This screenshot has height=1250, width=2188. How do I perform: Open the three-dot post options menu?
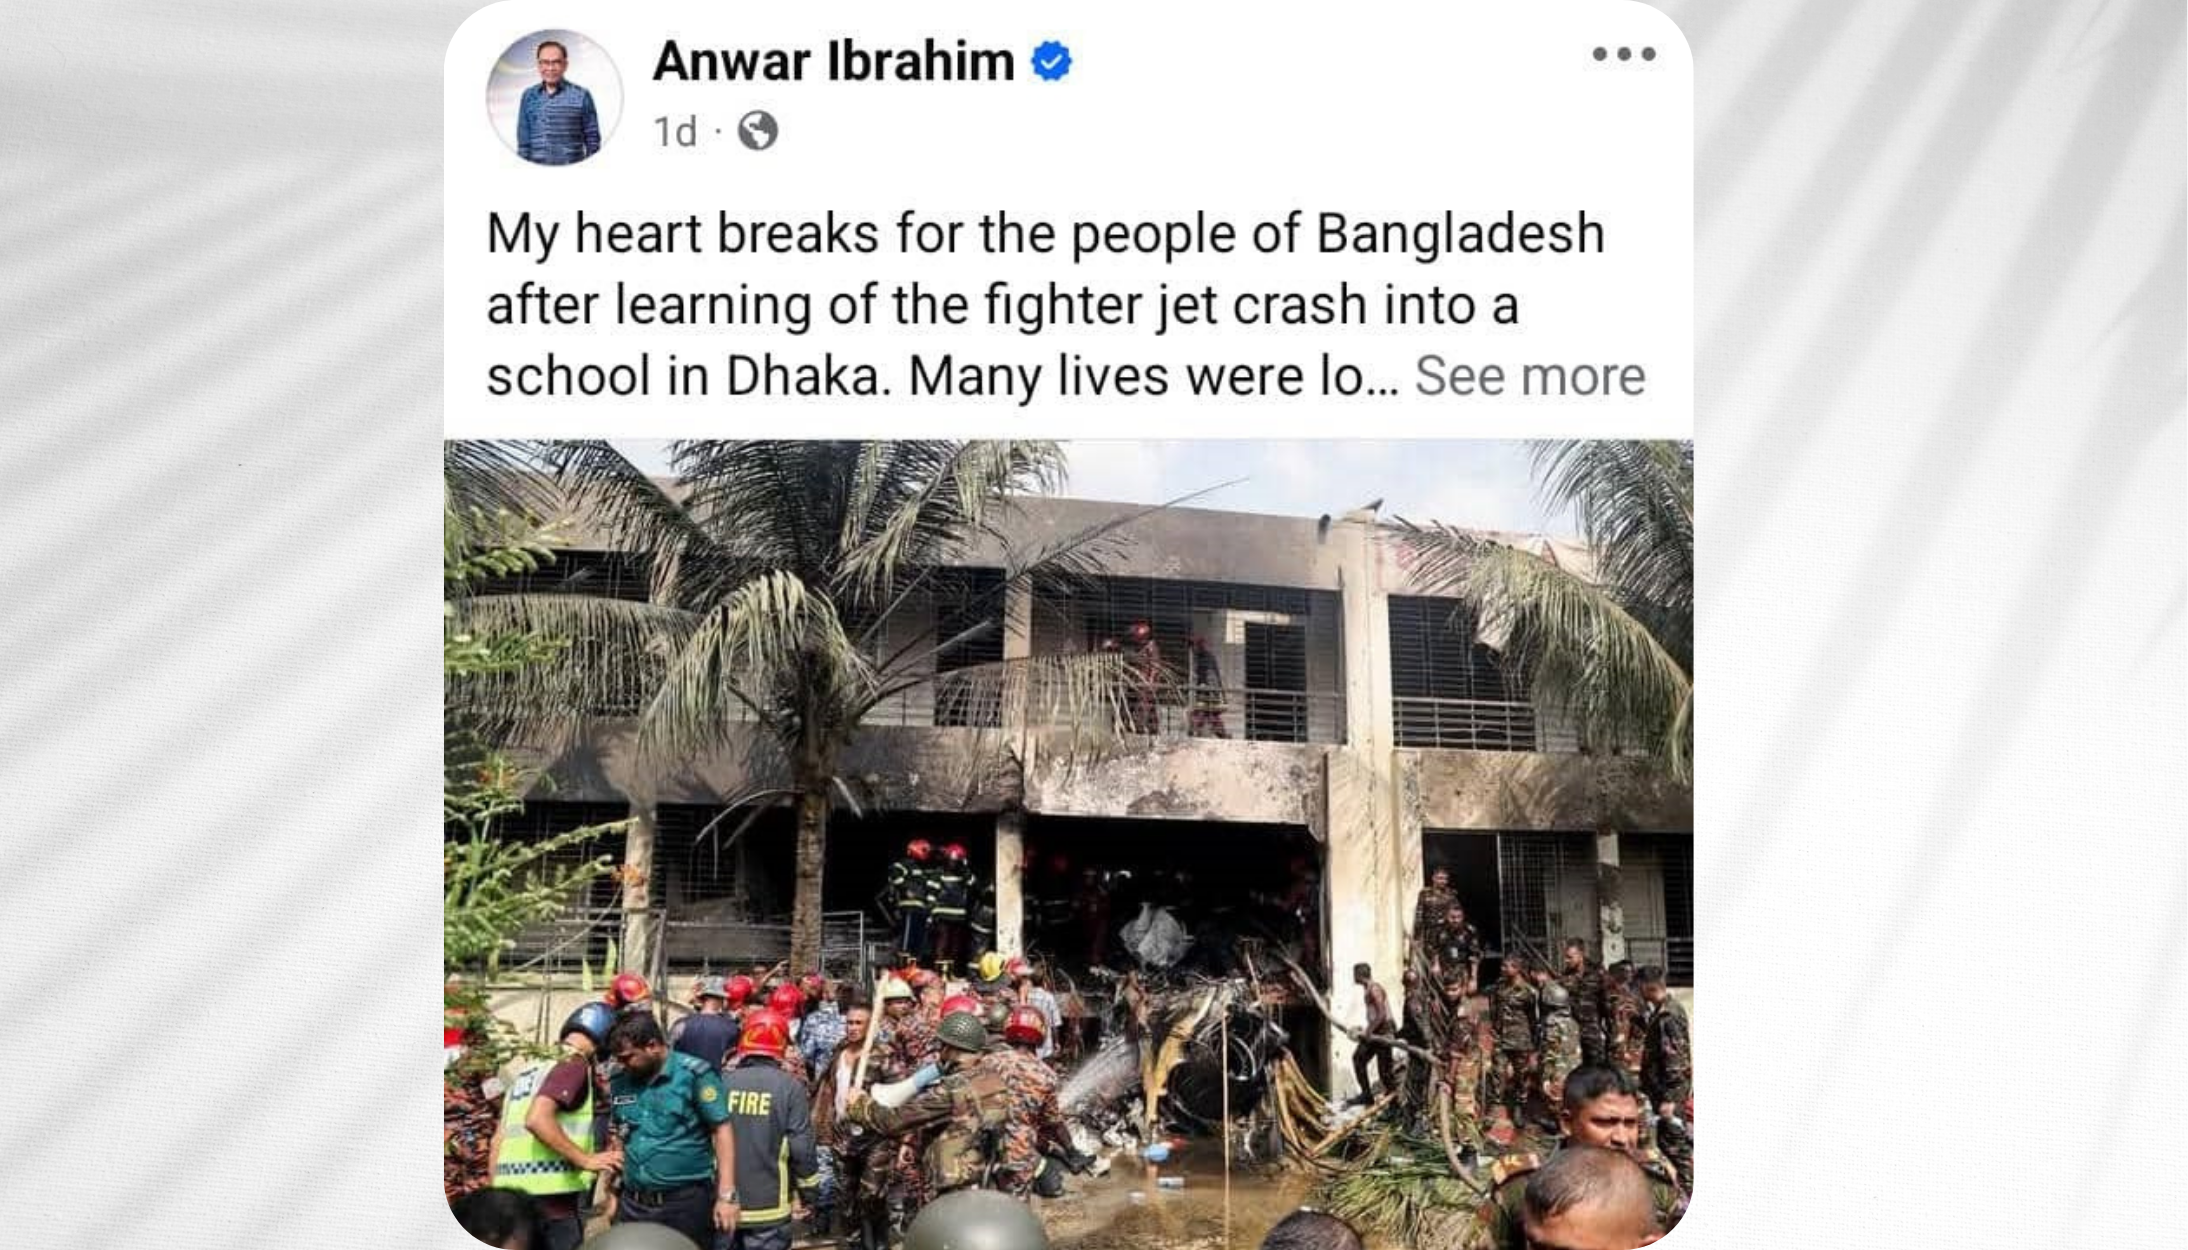point(1624,54)
